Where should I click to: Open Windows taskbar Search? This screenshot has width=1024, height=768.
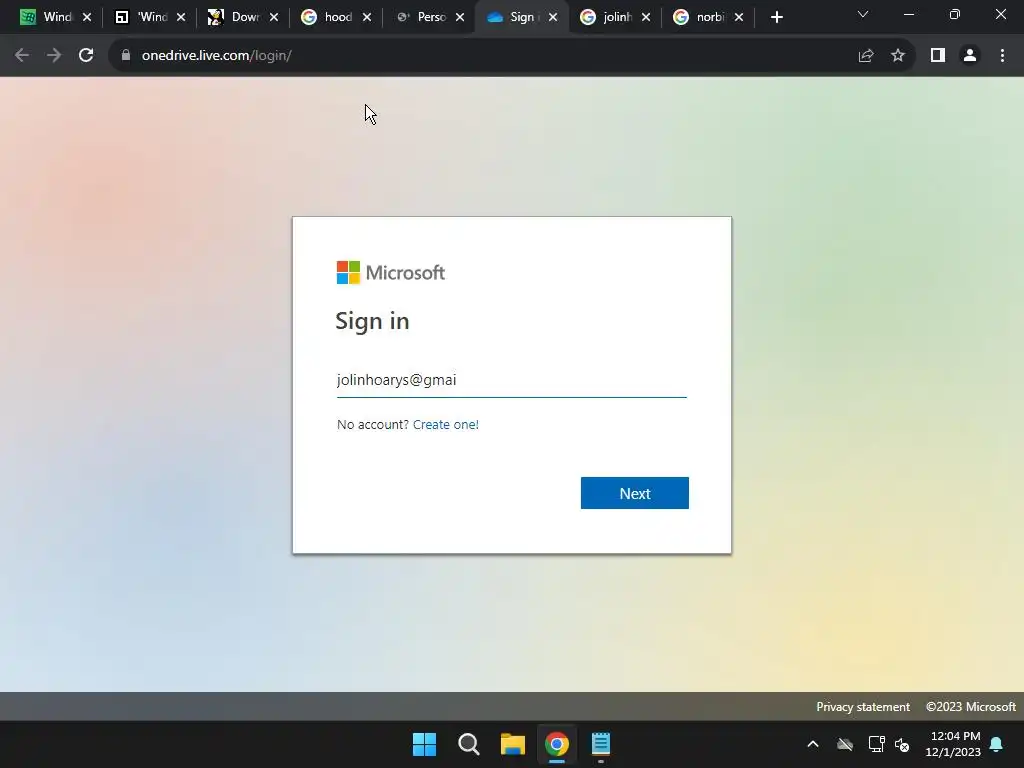point(469,744)
